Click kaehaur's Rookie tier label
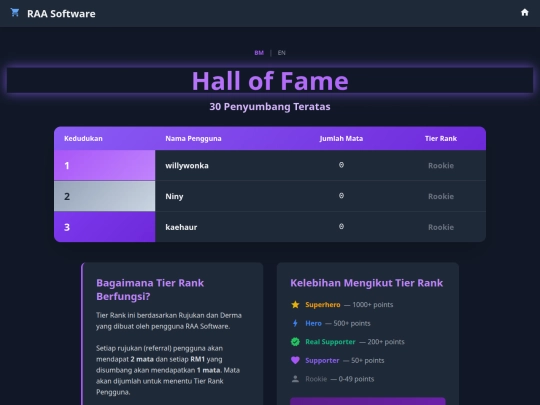This screenshot has height=405, width=540. click(441, 227)
